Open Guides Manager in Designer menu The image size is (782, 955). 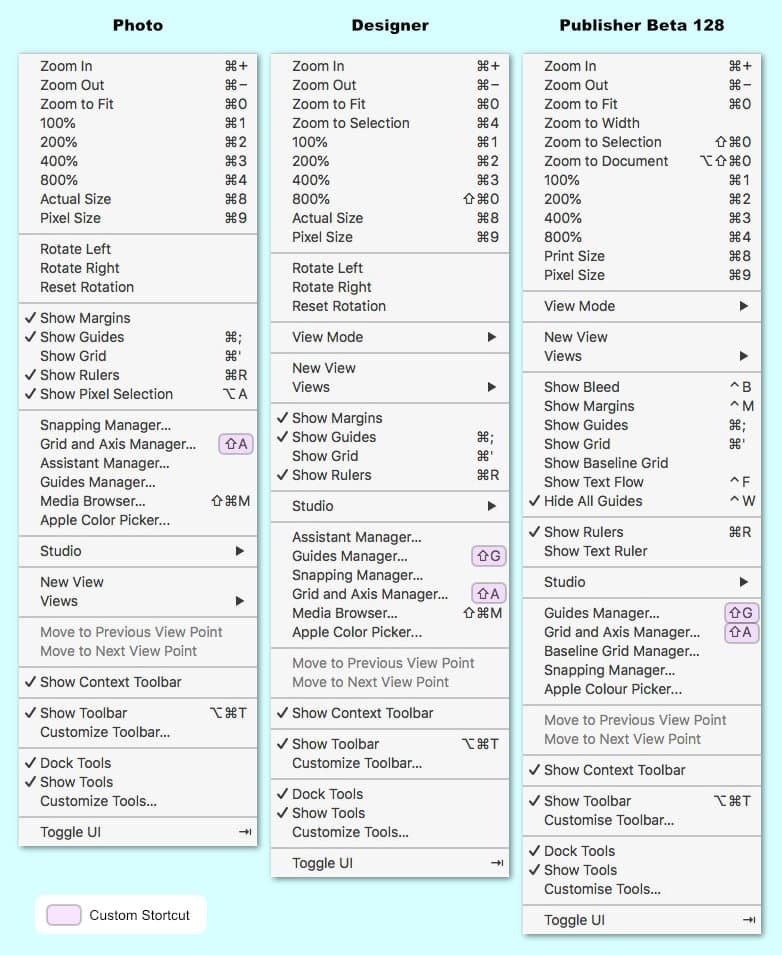click(x=390, y=556)
